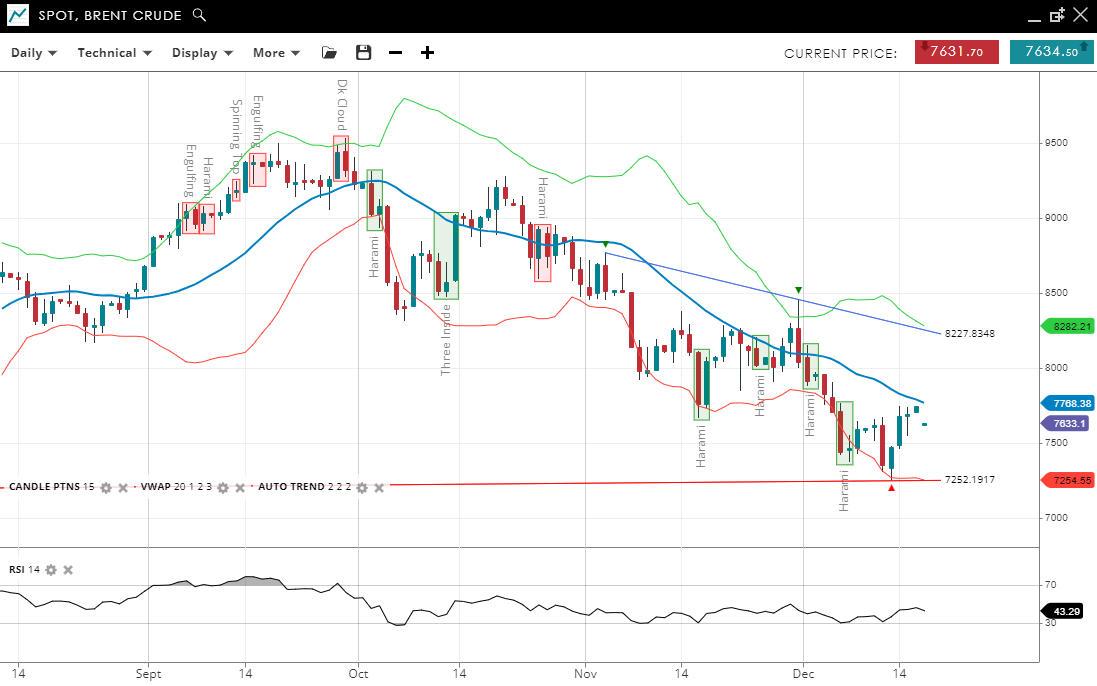1097x686 pixels.
Task: Open the saved chart layouts folder icon
Action: (x=329, y=52)
